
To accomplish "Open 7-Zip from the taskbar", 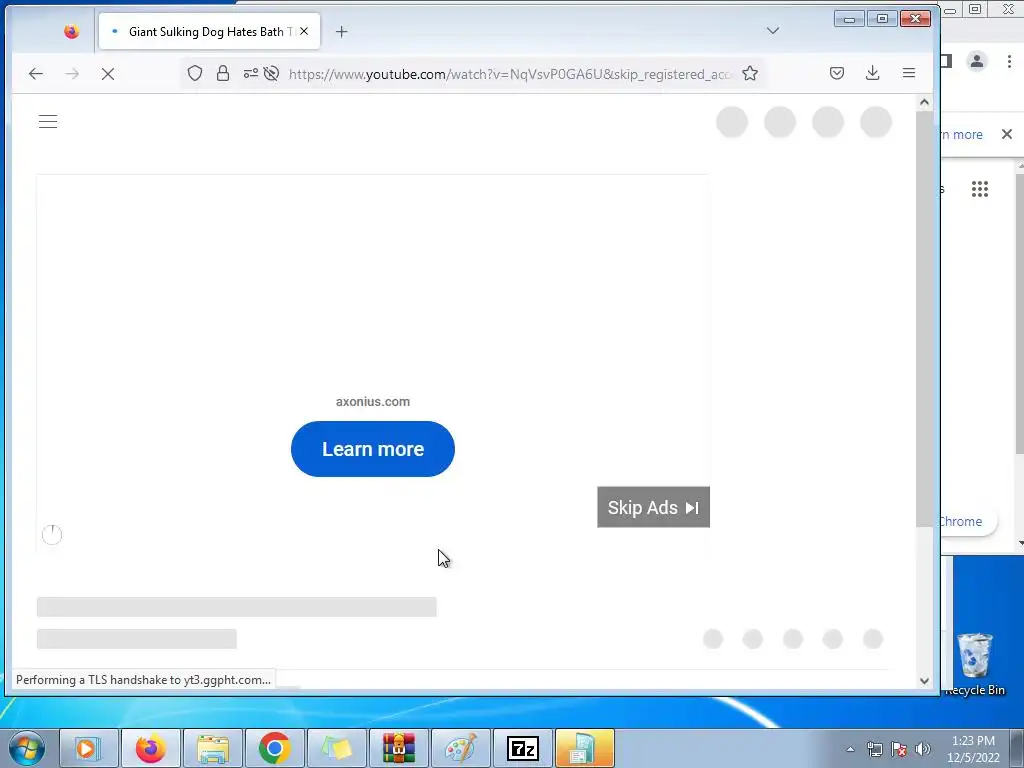I will [x=522, y=748].
